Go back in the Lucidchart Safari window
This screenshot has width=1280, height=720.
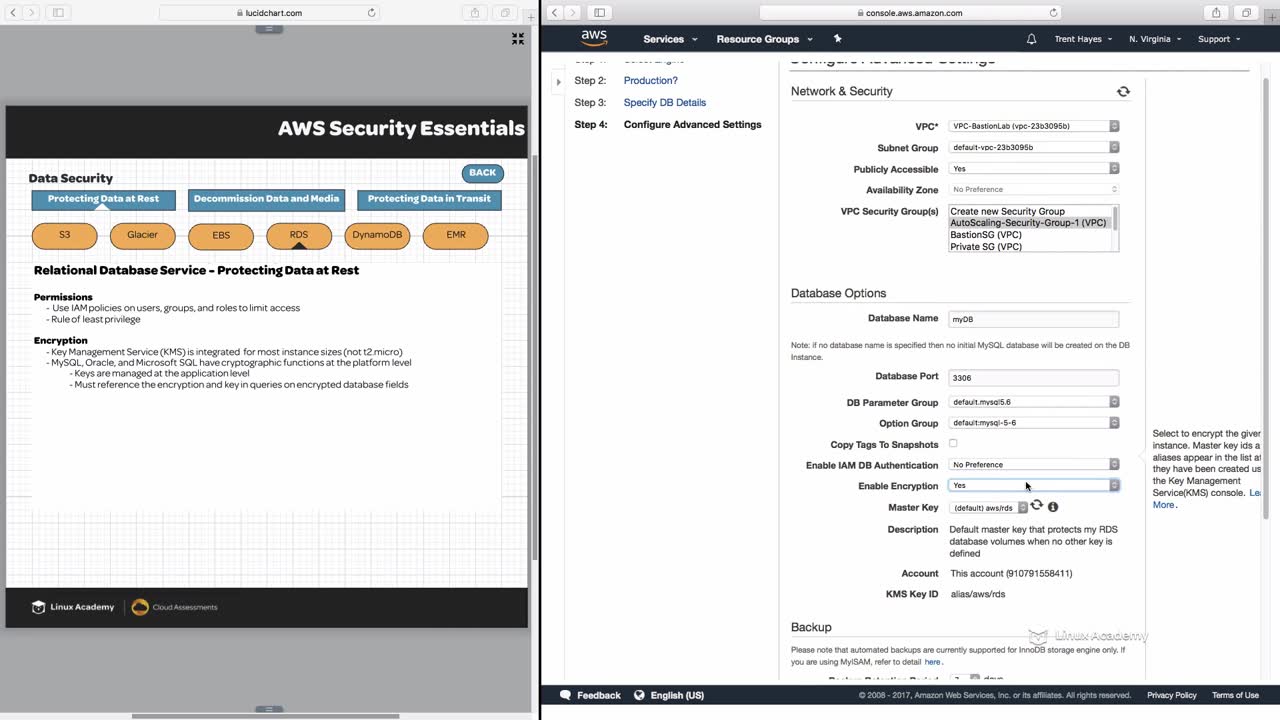[x=14, y=13]
